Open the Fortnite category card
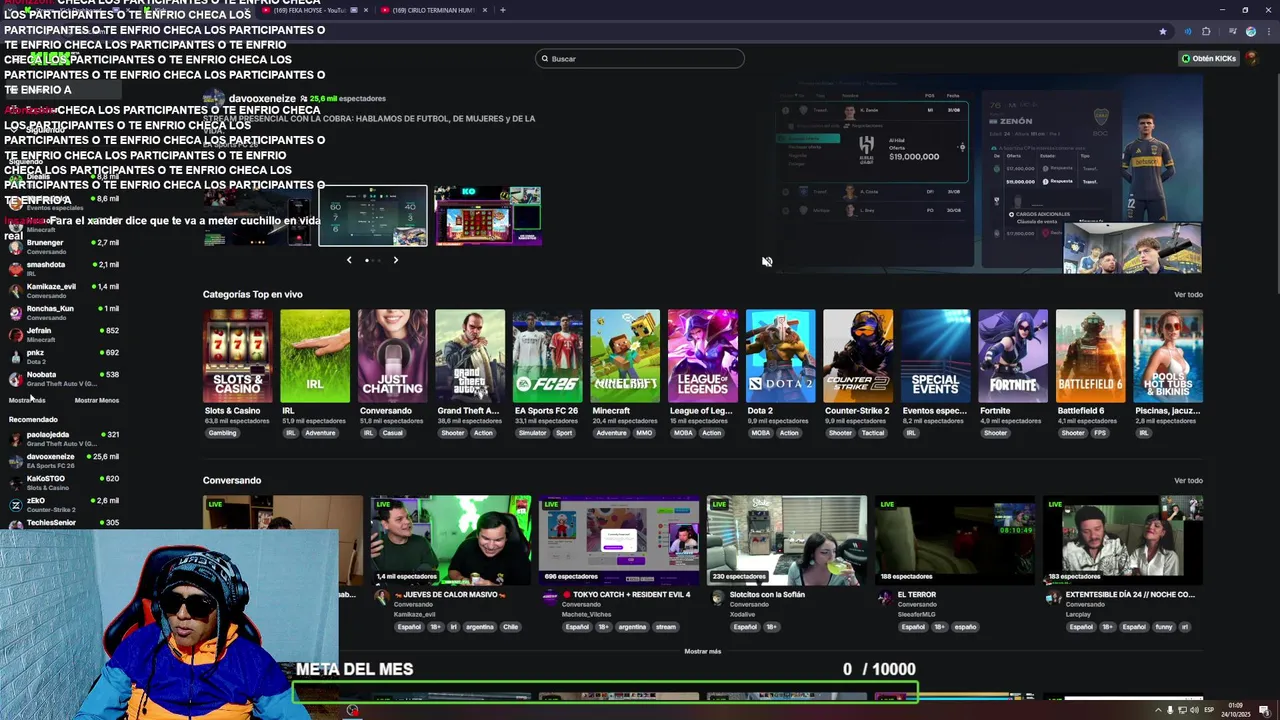Image resolution: width=1280 pixels, height=720 pixels. click(x=1013, y=356)
